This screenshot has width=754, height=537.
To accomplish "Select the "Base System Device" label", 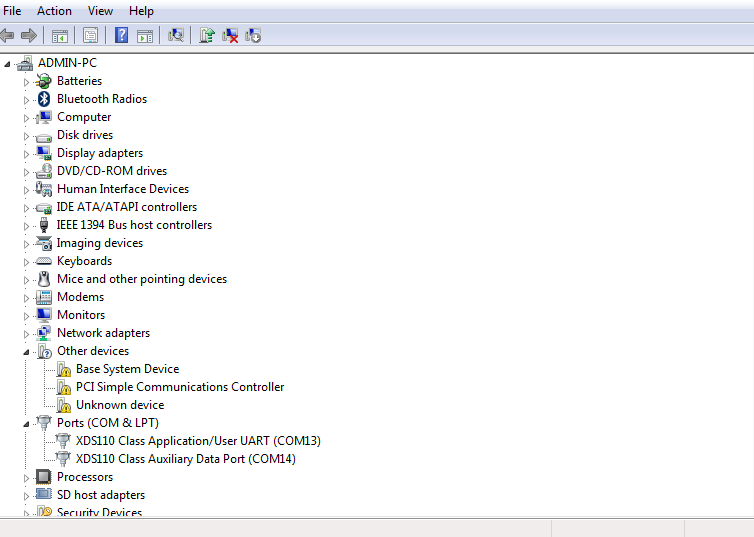I will point(127,369).
